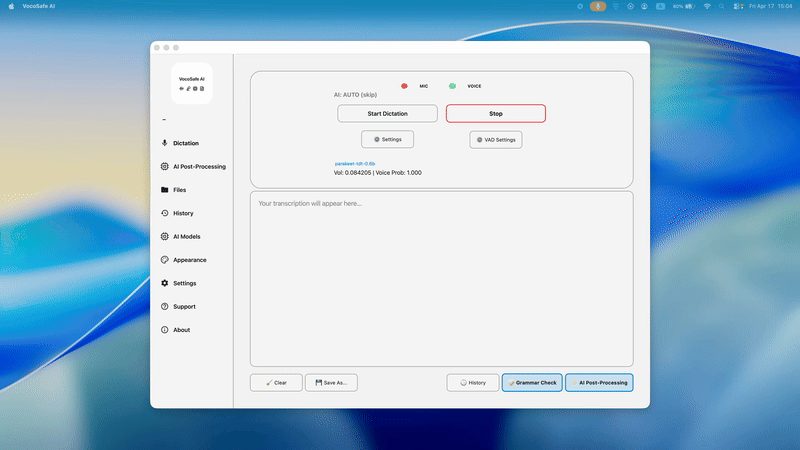The height and width of the screenshot is (450, 800).
Task: Open History from the sidebar
Action: tap(177, 213)
